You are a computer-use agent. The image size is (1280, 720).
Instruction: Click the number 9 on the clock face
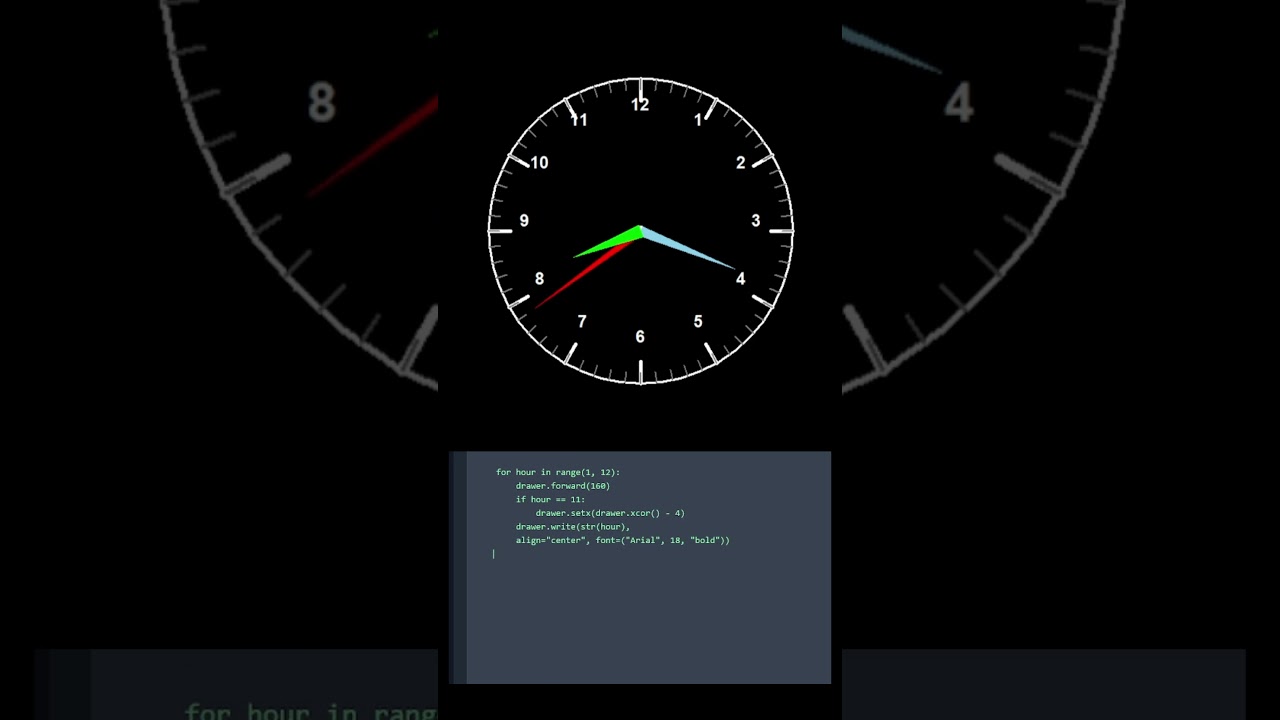524,221
